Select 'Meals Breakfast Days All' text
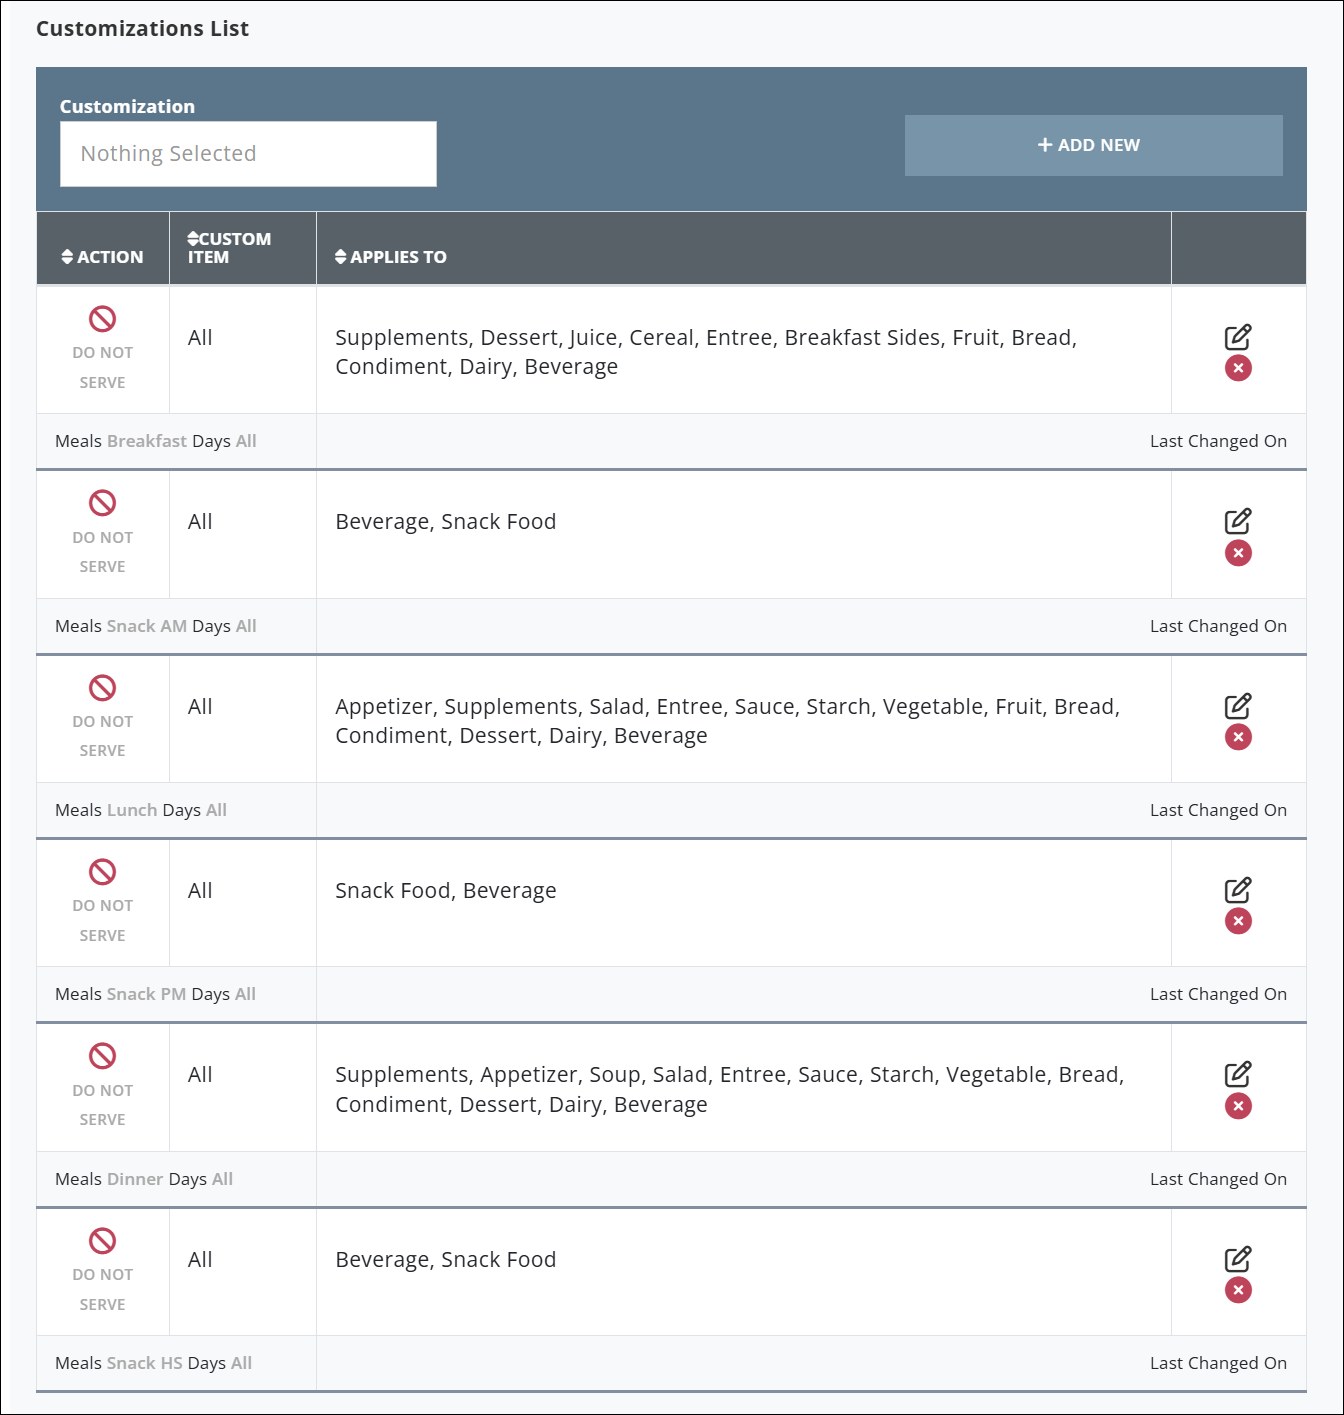 pos(156,441)
